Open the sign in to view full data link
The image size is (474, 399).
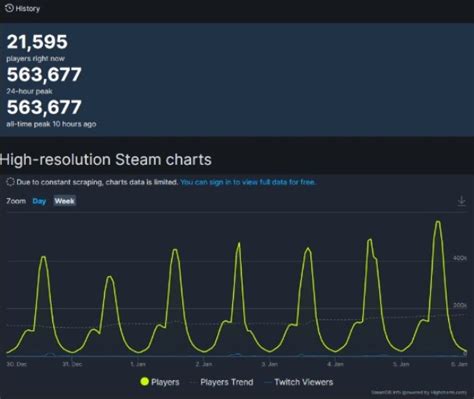[248, 182]
